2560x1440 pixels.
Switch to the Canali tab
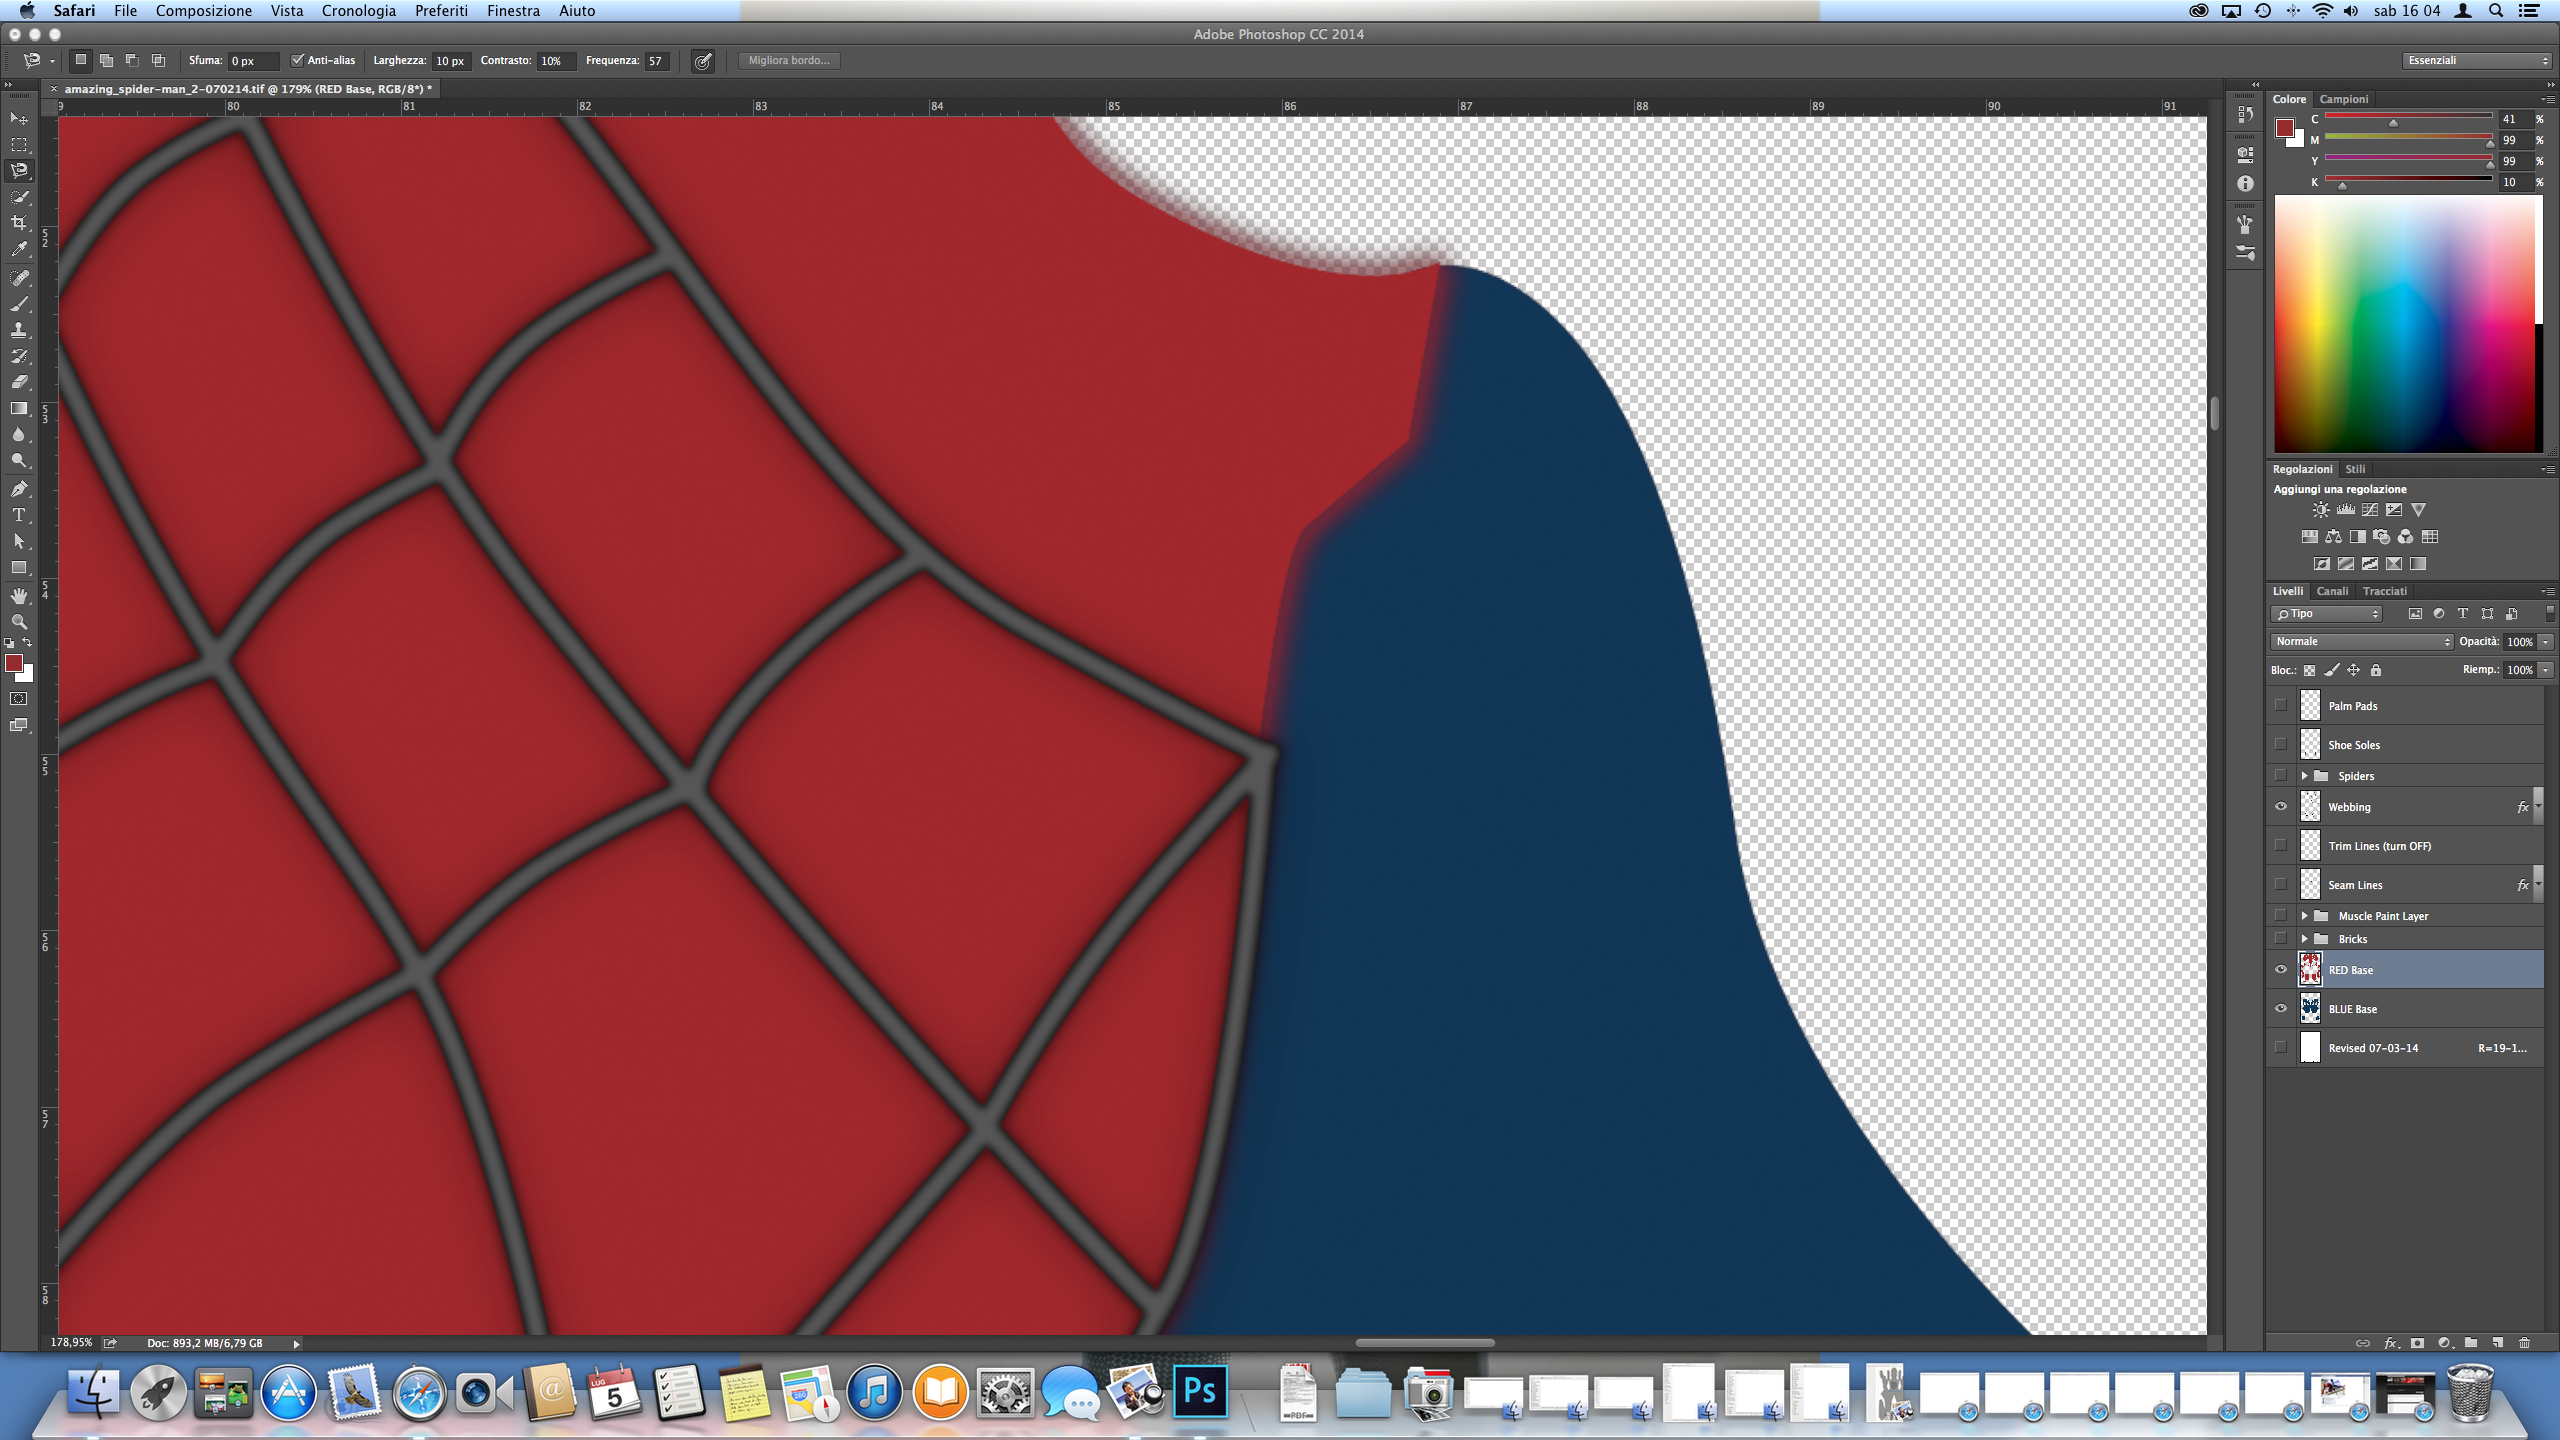2332,591
